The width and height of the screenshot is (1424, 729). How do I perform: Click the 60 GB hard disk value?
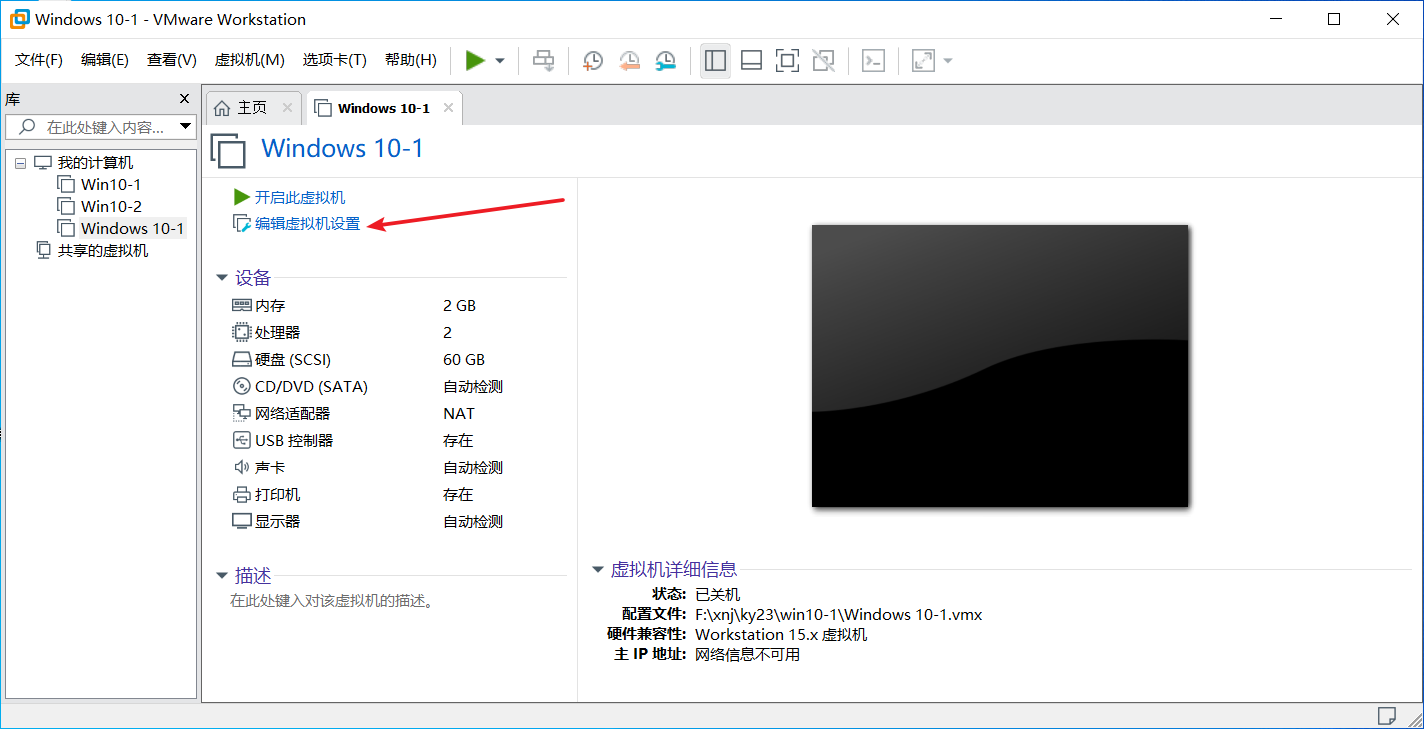(x=464, y=360)
